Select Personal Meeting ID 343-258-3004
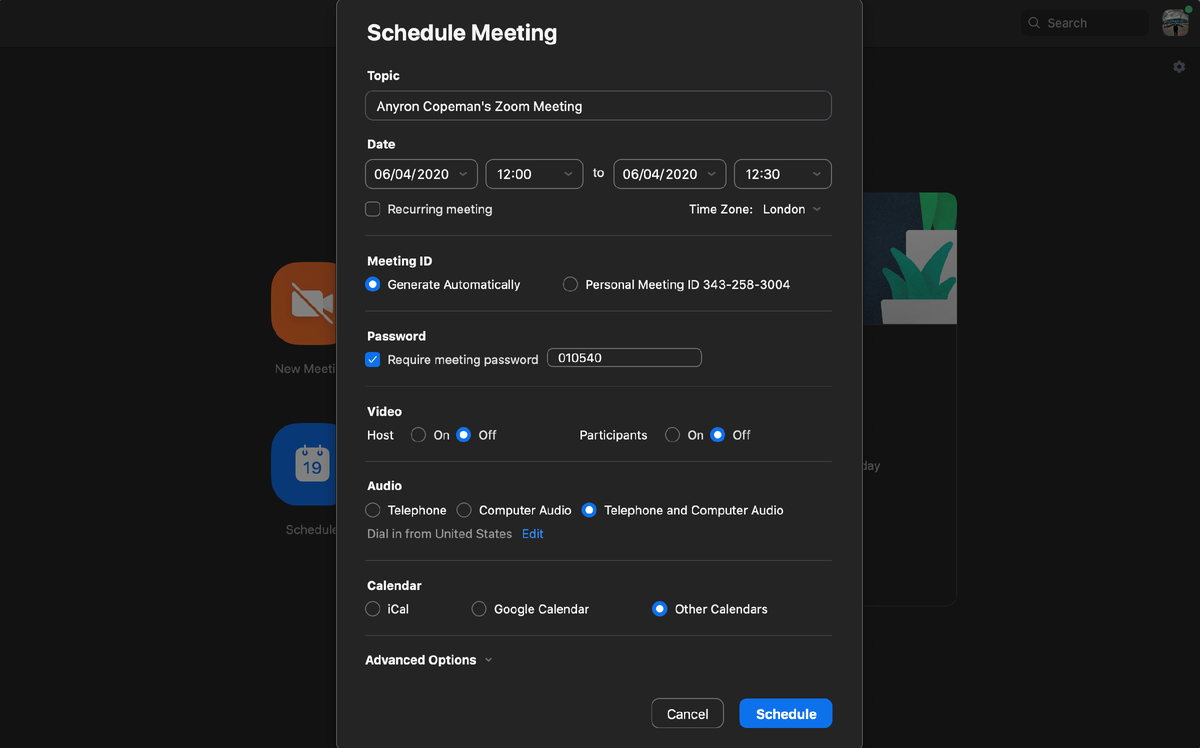This screenshot has width=1200, height=748. click(570, 284)
